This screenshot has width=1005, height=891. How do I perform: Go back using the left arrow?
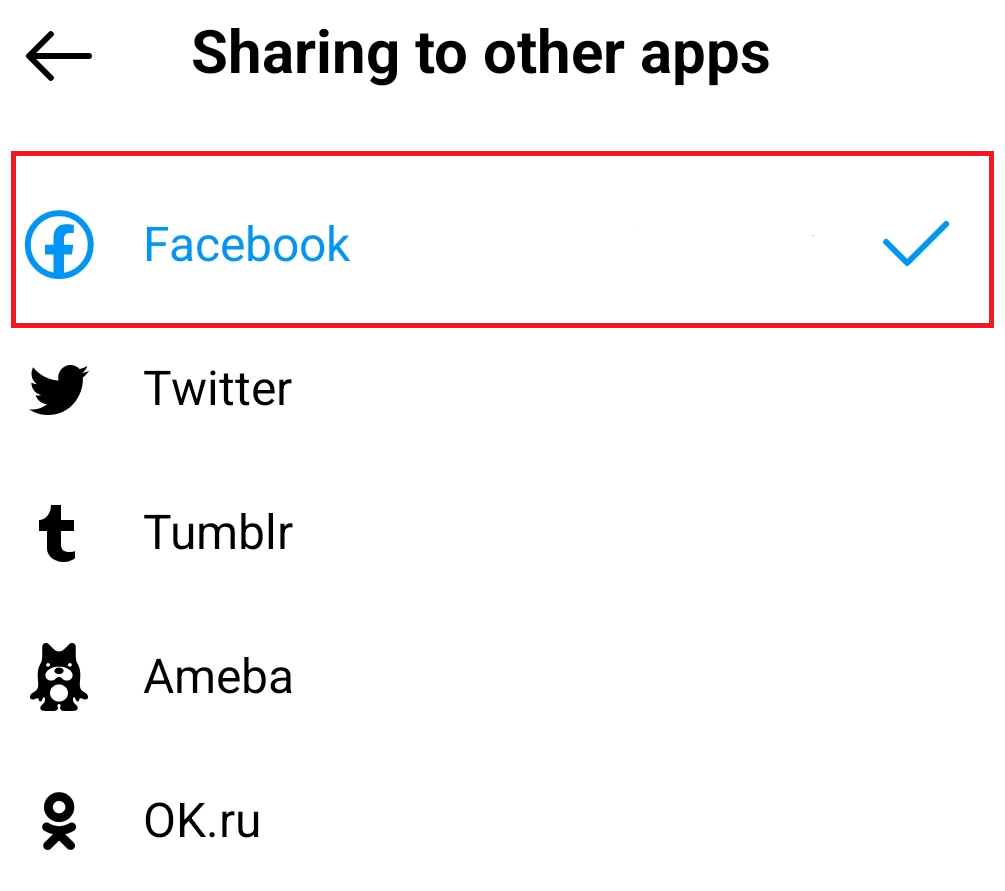coord(59,56)
